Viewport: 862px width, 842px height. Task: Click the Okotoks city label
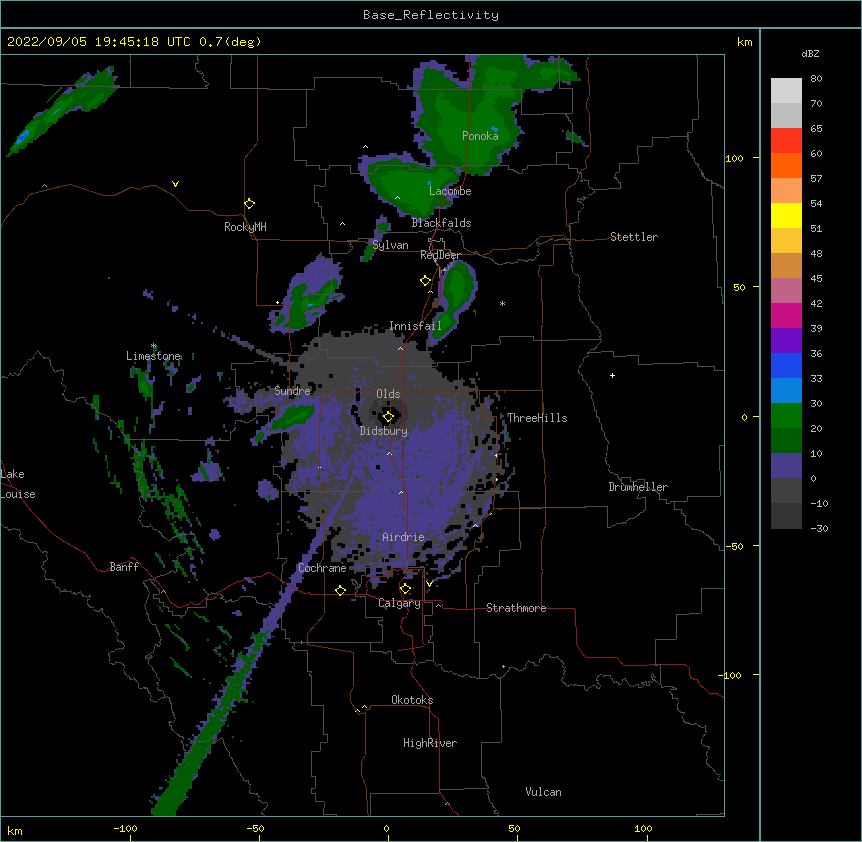[x=412, y=700]
